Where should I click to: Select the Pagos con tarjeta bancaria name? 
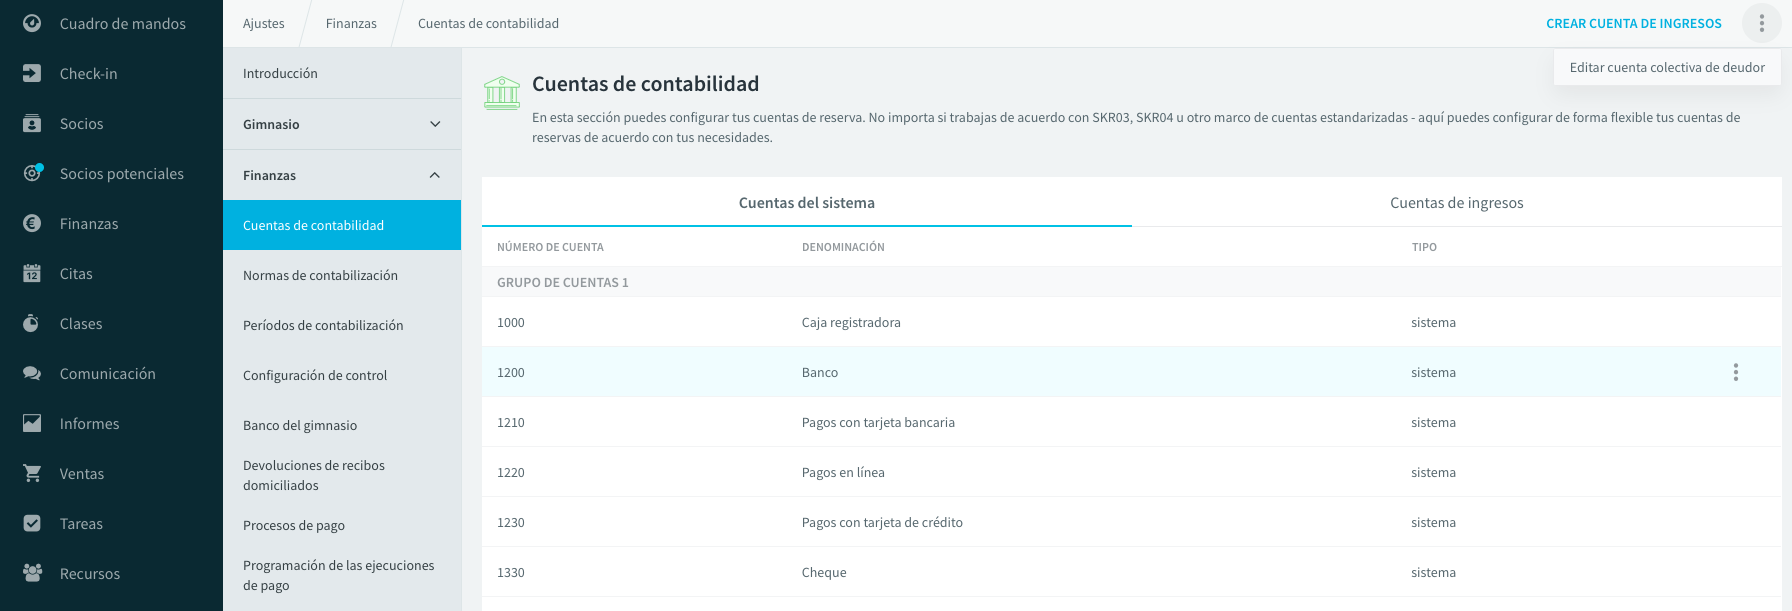878,422
